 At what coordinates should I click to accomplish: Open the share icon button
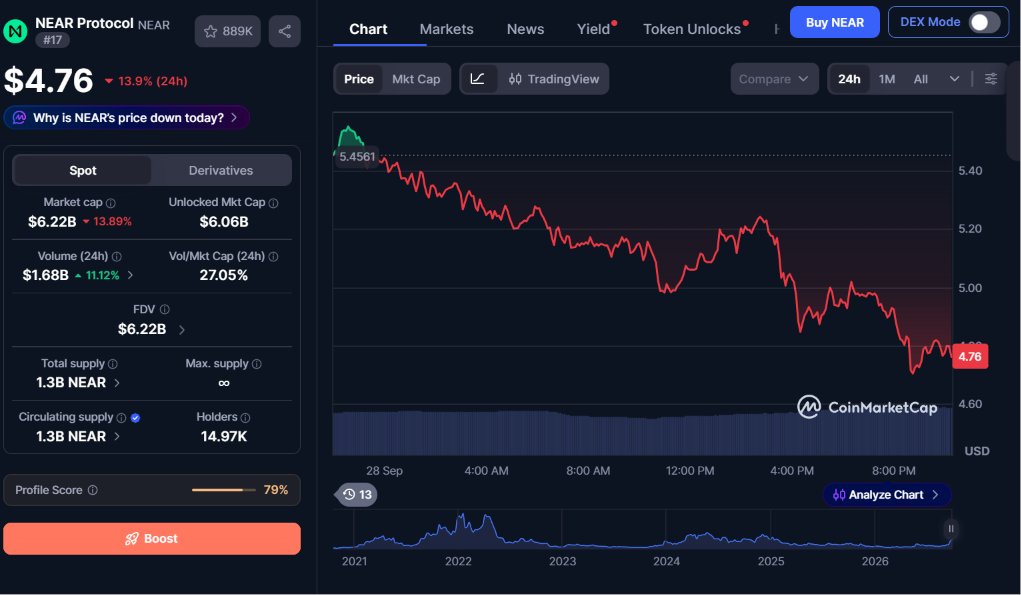pos(285,31)
